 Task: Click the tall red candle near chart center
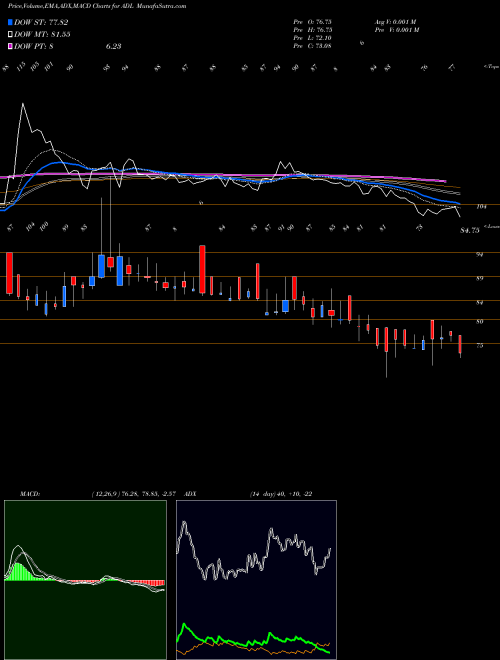coord(202,269)
